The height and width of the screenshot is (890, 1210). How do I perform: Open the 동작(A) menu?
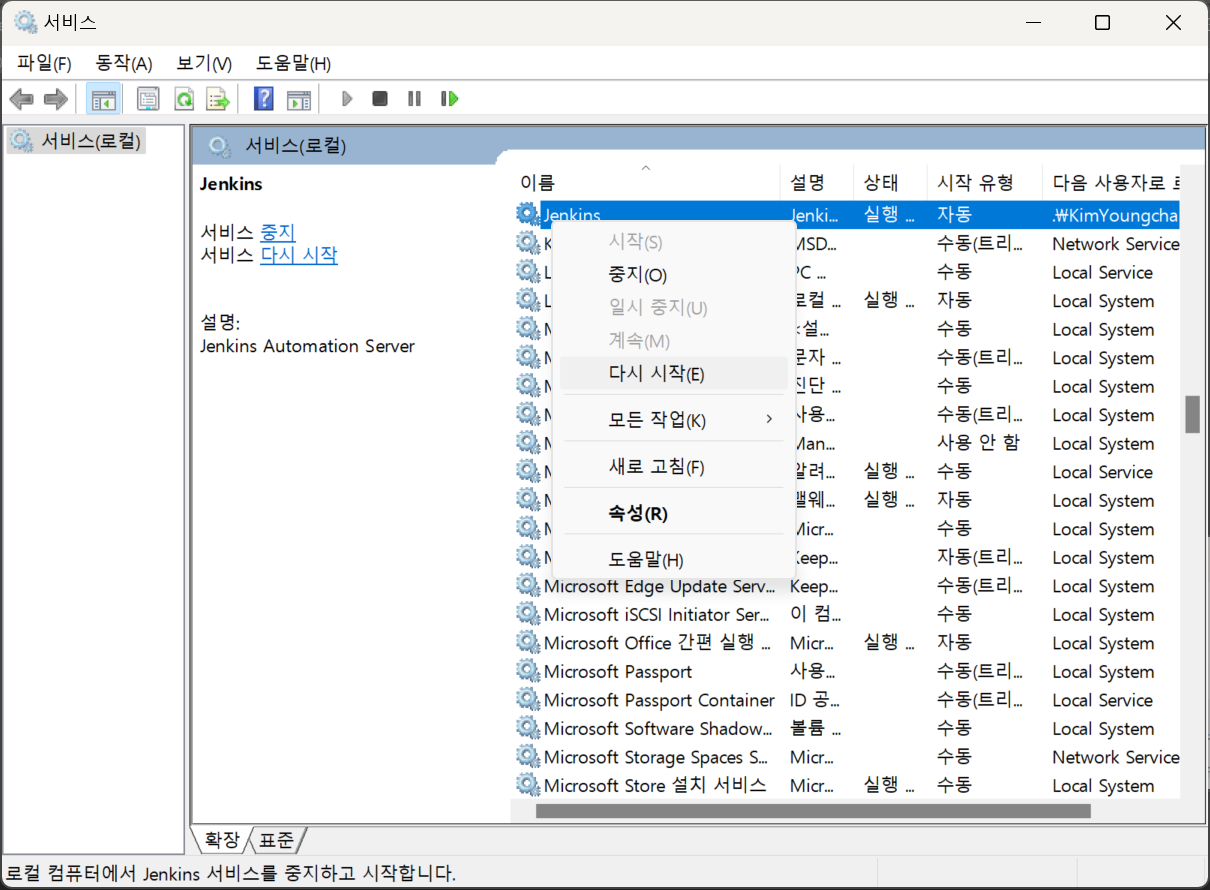[x=124, y=64]
